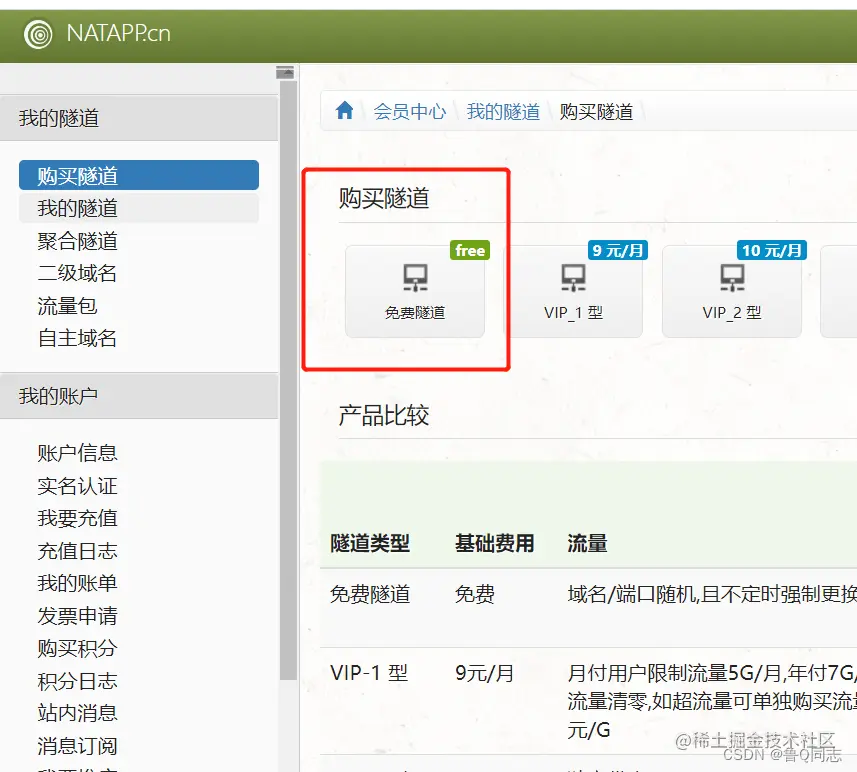Click the 9 元/月 price badge
The width and height of the screenshot is (857, 772).
618,250
